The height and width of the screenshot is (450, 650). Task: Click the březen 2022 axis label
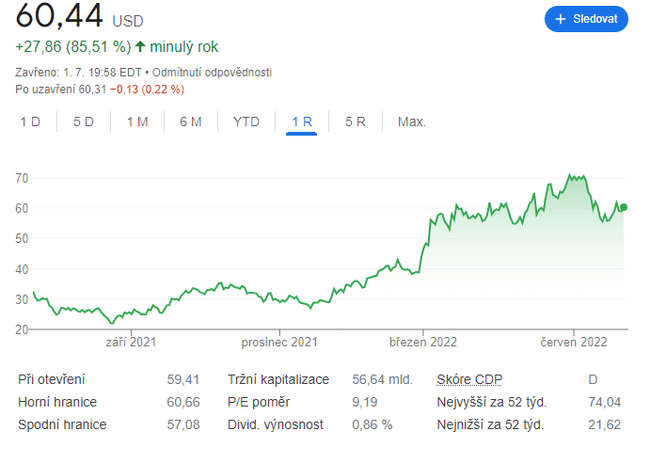423,342
